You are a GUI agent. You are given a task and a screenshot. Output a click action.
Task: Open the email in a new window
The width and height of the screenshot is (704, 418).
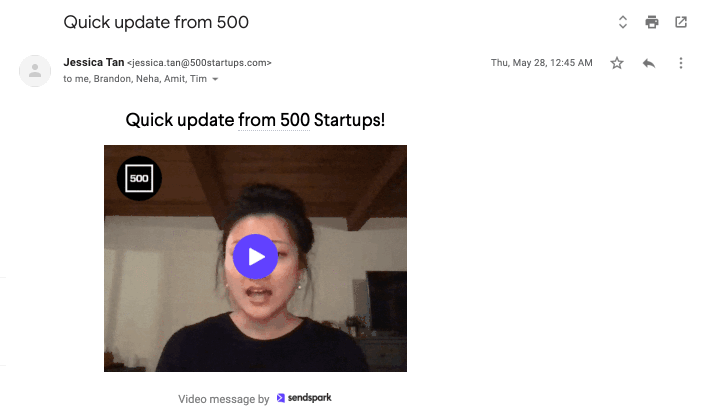pos(681,22)
